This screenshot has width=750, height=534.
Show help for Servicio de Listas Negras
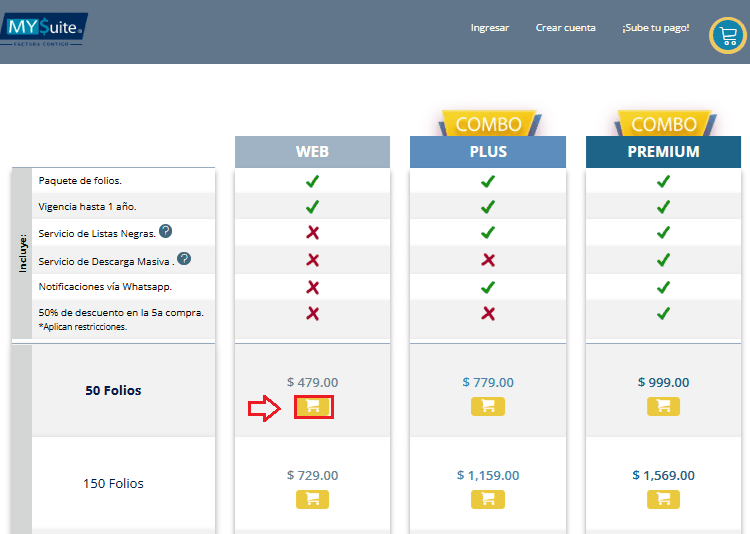click(165, 231)
